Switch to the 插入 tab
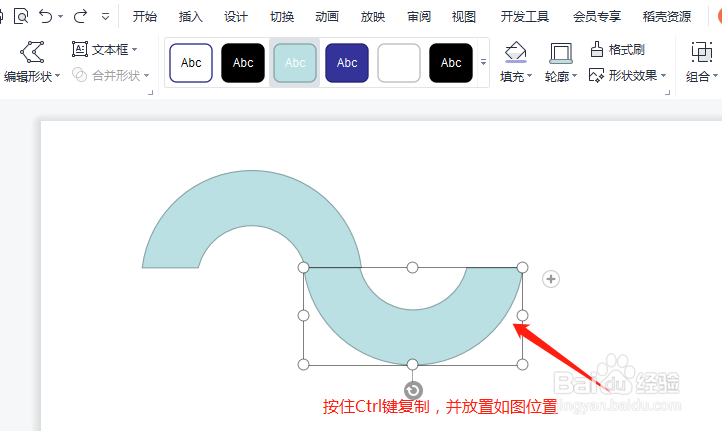Image resolution: width=722 pixels, height=431 pixels. (190, 17)
